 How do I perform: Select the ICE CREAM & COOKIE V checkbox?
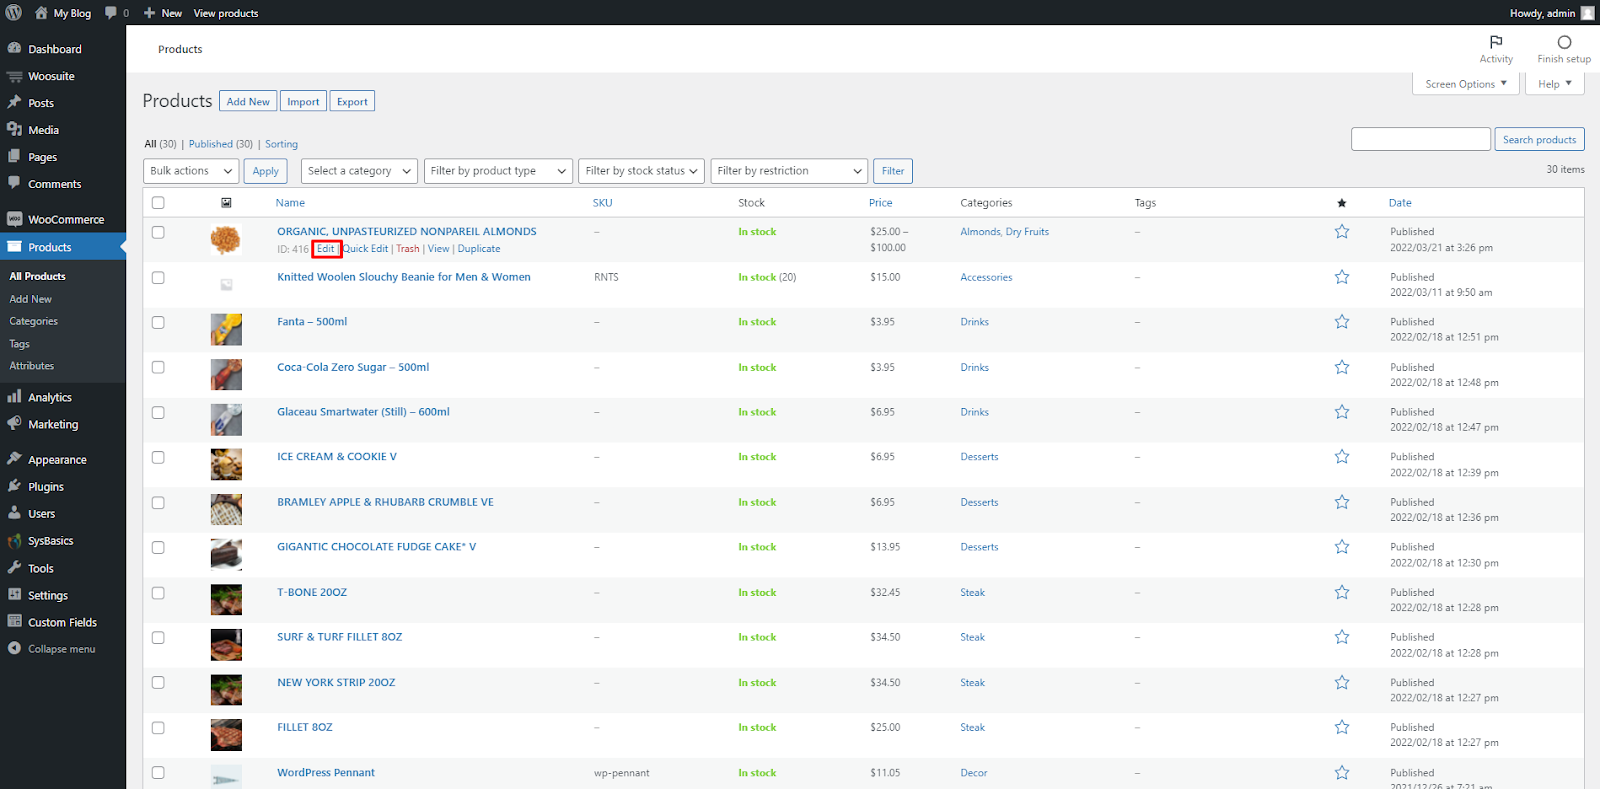[x=158, y=457]
